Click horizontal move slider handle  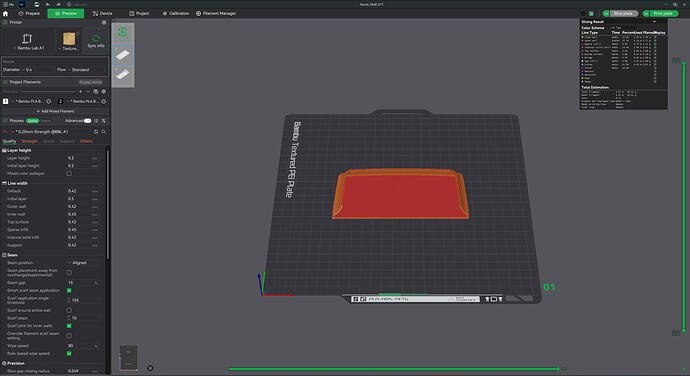(x=558, y=369)
